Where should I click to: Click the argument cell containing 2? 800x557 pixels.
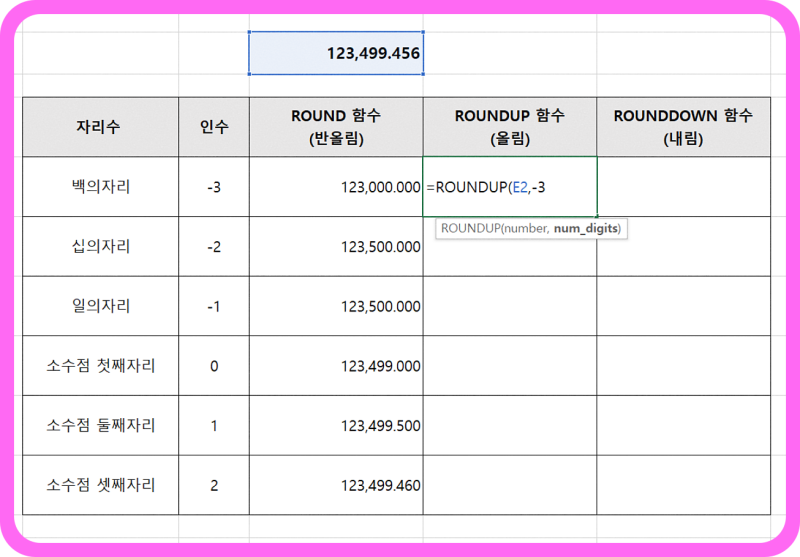click(x=214, y=485)
